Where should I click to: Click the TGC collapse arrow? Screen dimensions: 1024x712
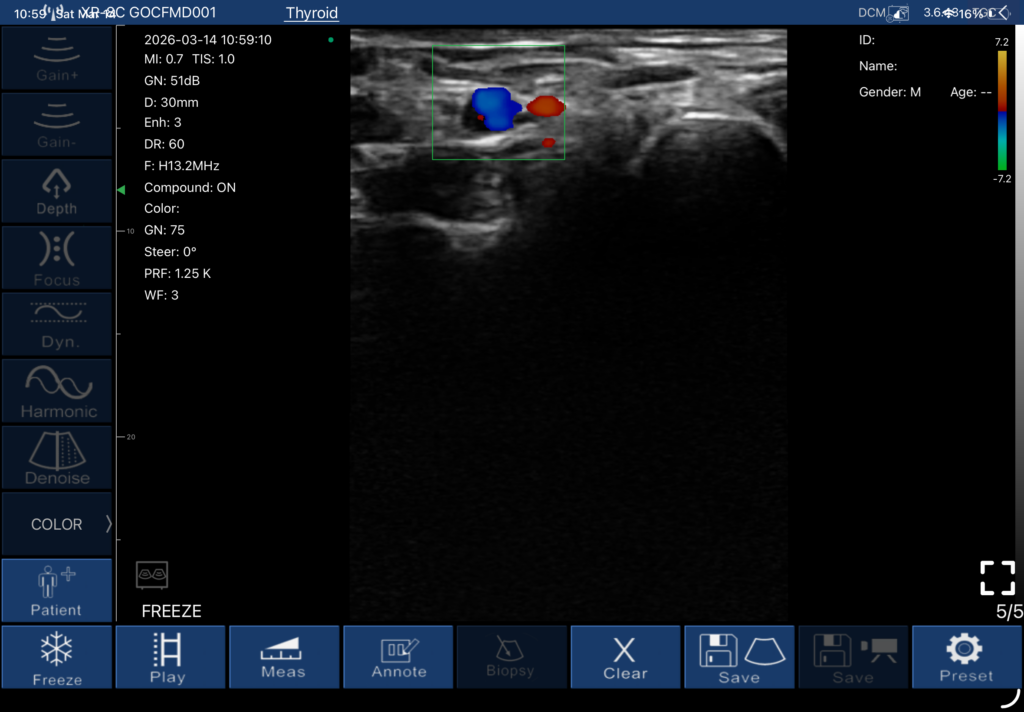1003,12
